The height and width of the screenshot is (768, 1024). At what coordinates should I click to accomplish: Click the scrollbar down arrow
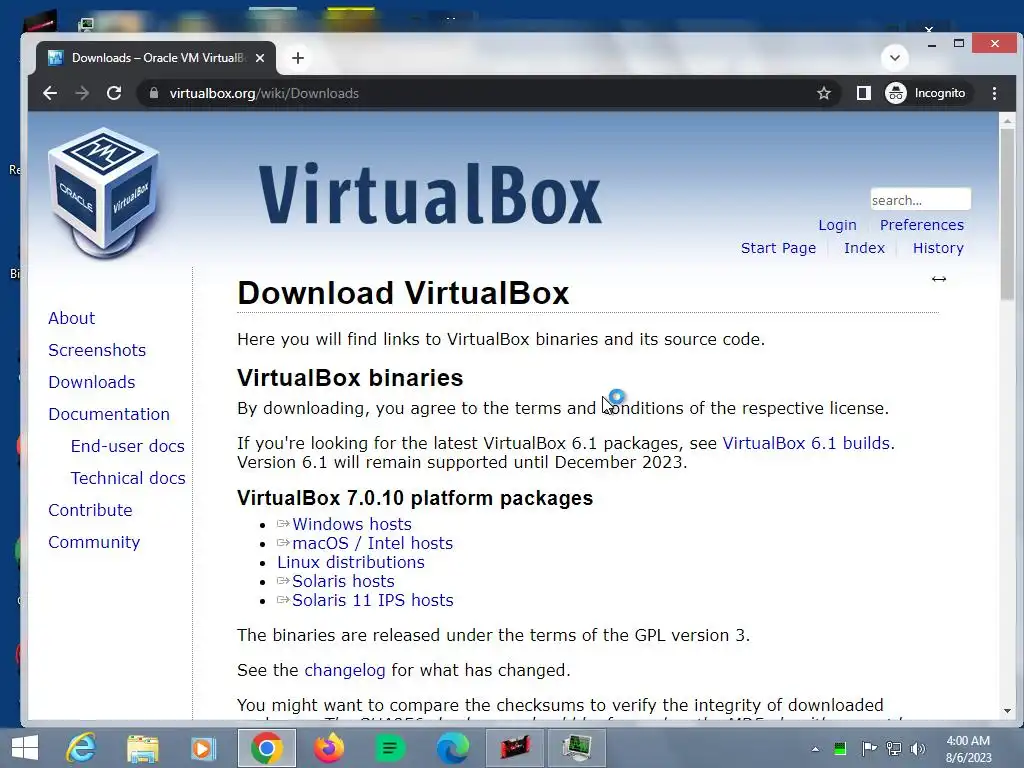(x=1007, y=711)
